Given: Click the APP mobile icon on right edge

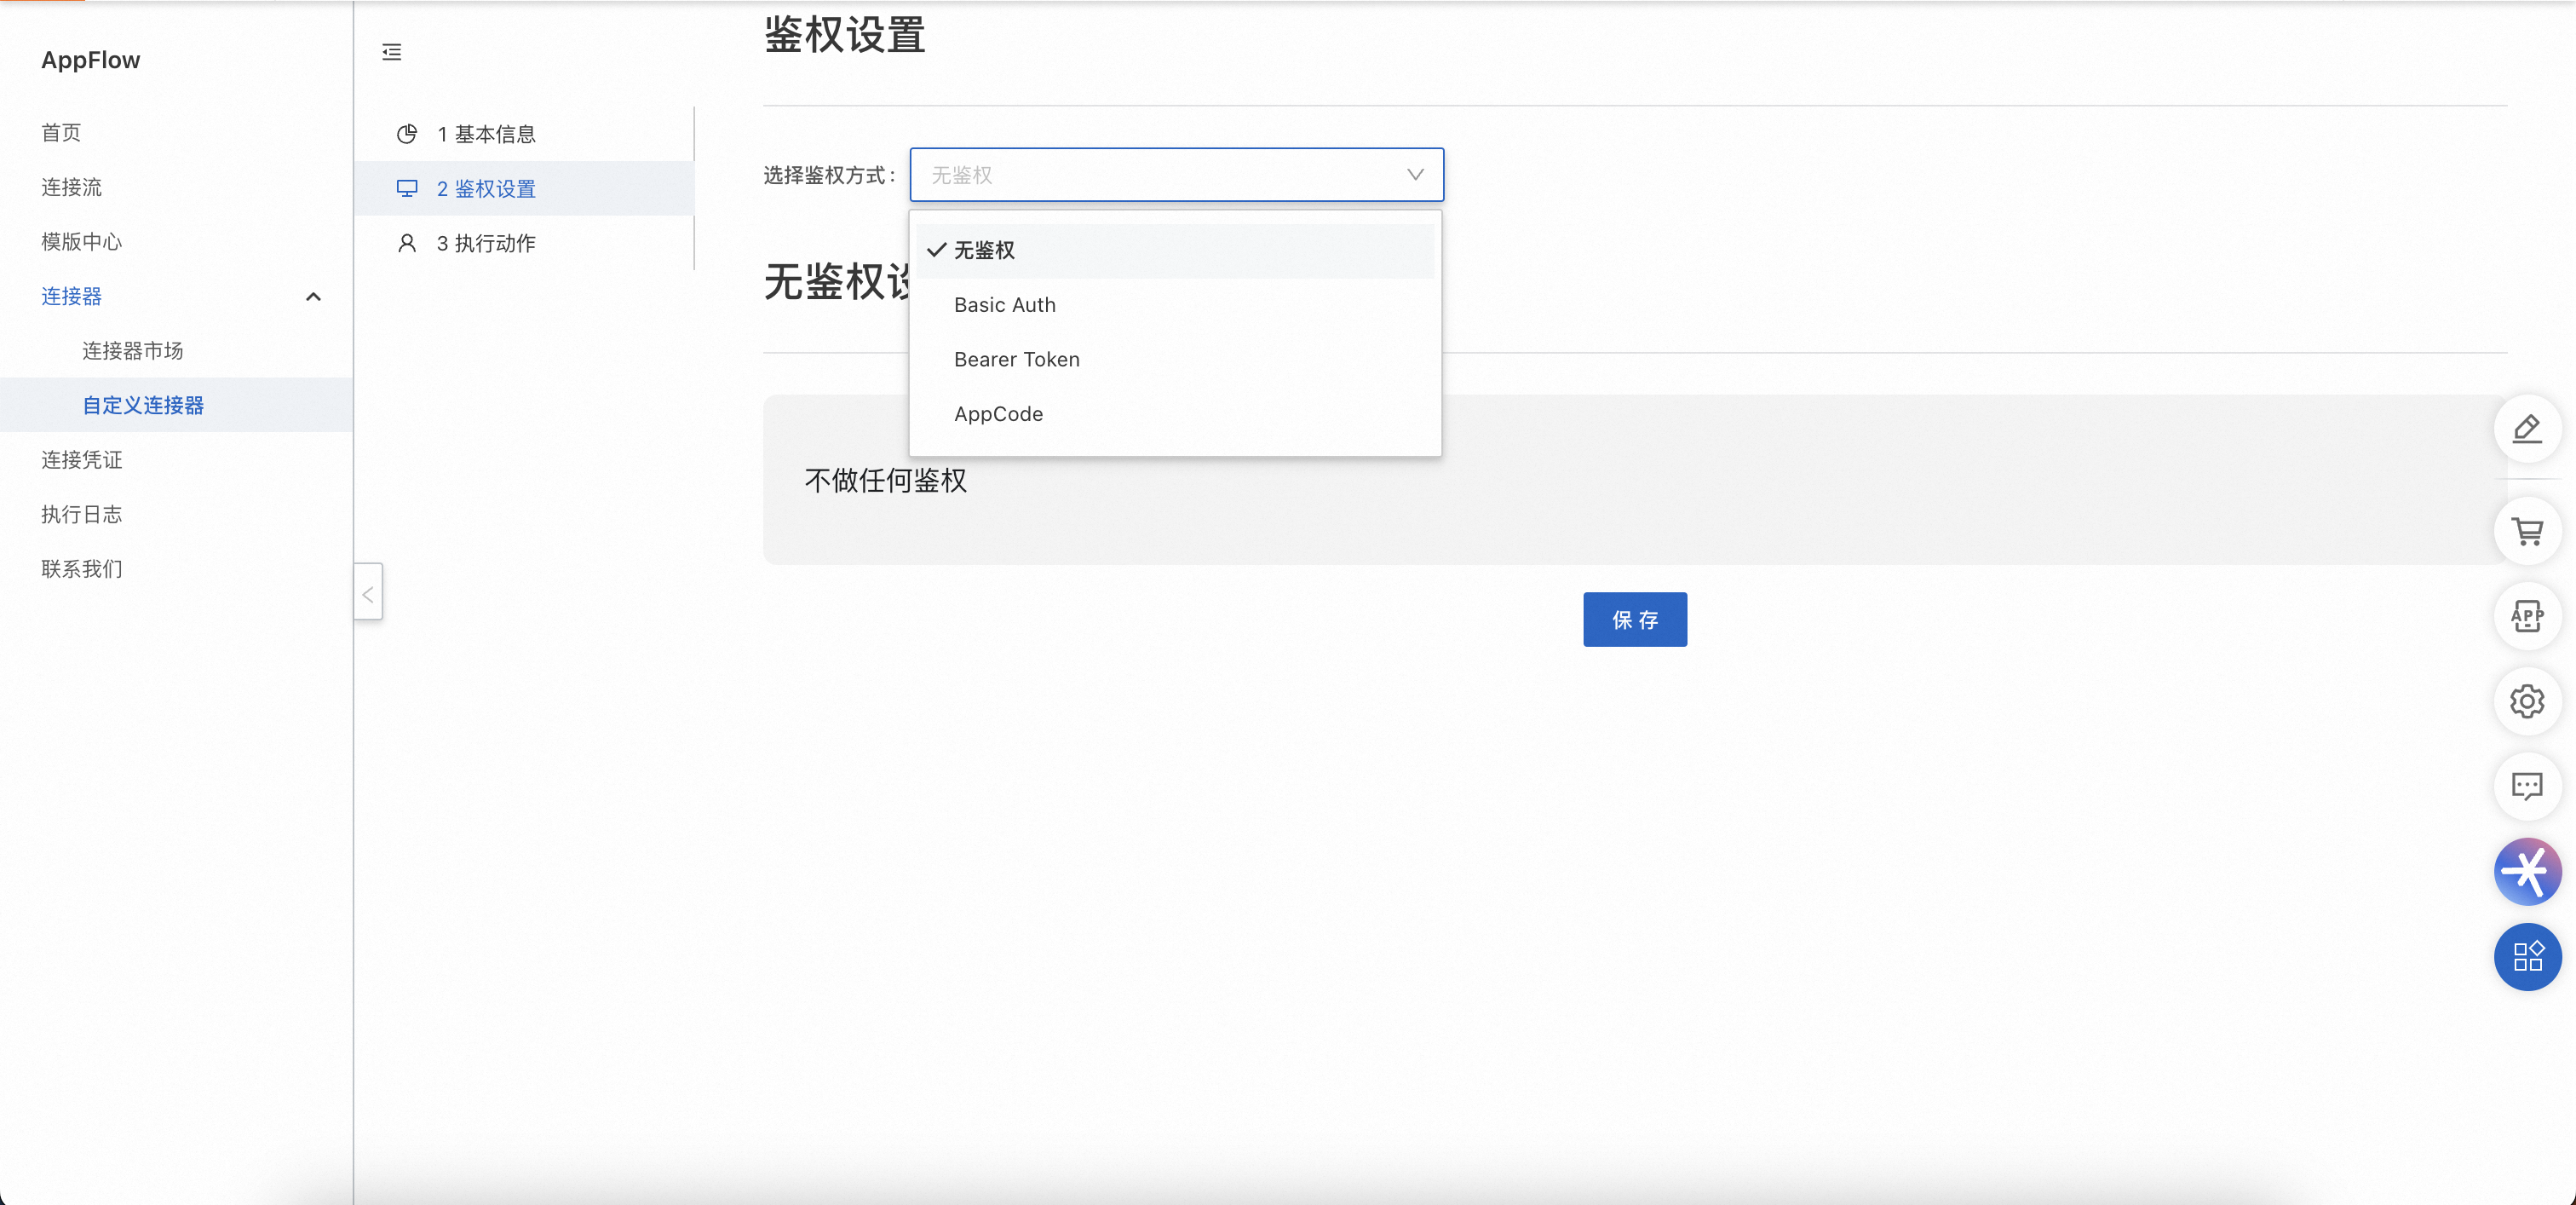Looking at the screenshot, I should tap(2527, 616).
